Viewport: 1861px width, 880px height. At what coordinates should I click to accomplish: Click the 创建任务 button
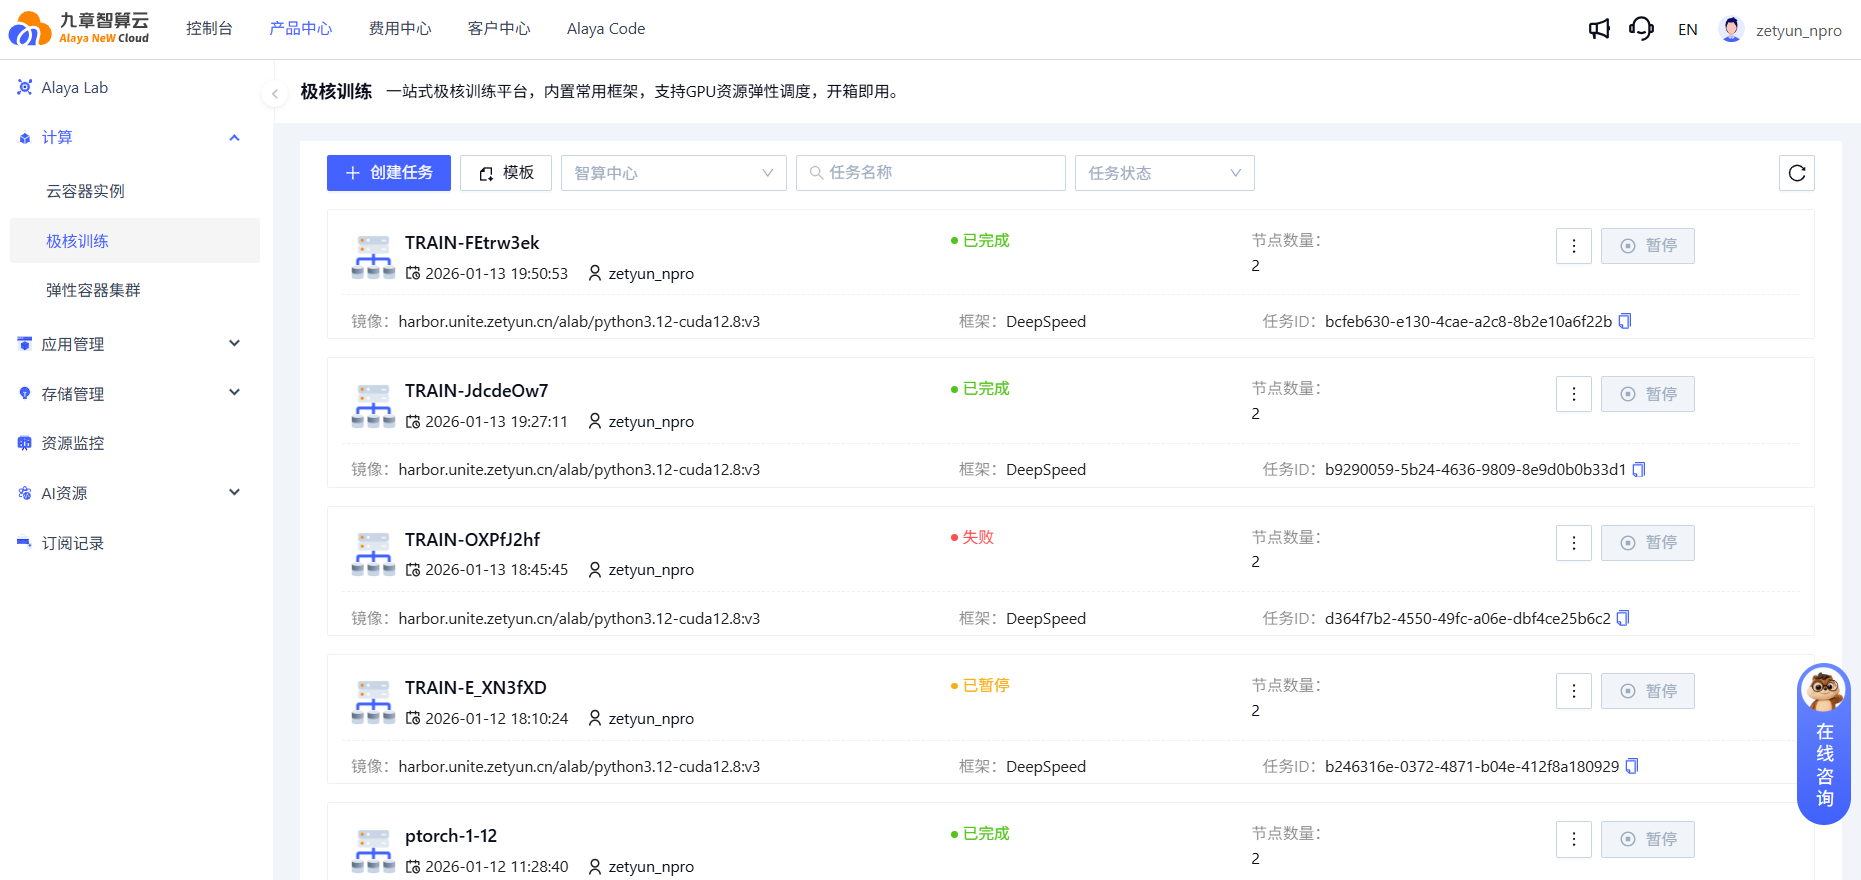389,173
